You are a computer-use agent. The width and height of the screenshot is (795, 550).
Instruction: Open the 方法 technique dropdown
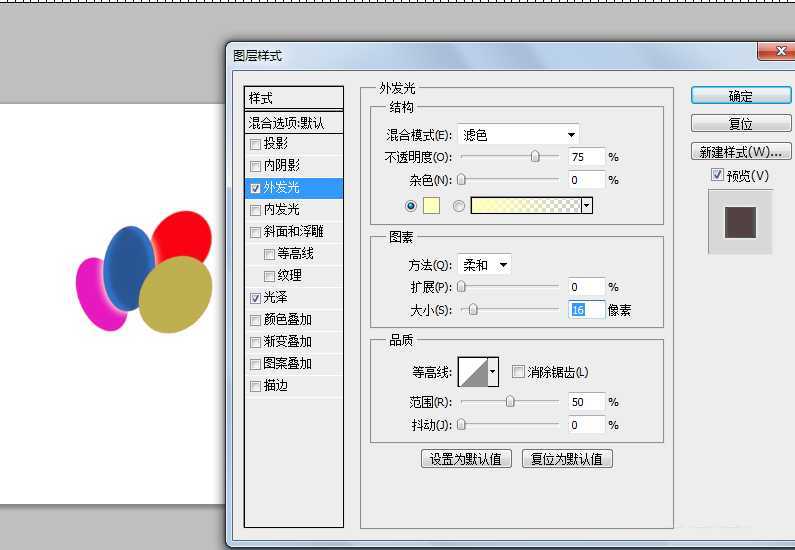point(484,265)
